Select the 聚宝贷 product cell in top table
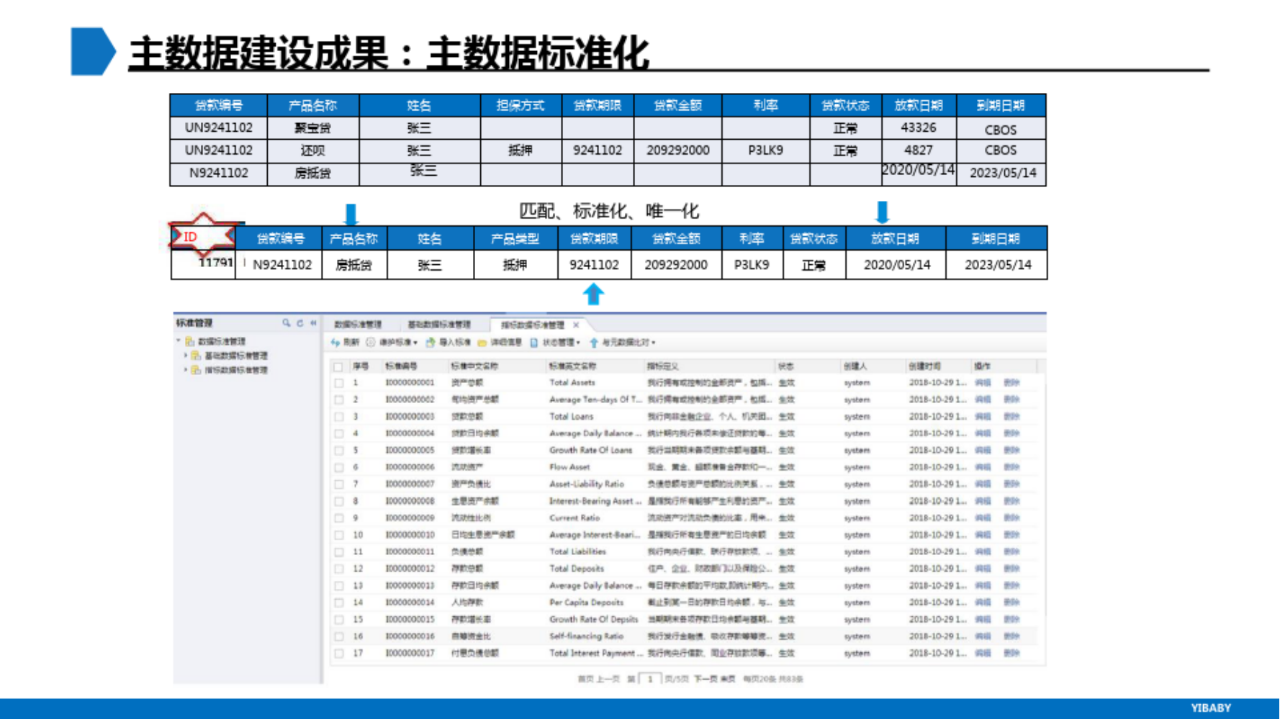 (x=313, y=128)
